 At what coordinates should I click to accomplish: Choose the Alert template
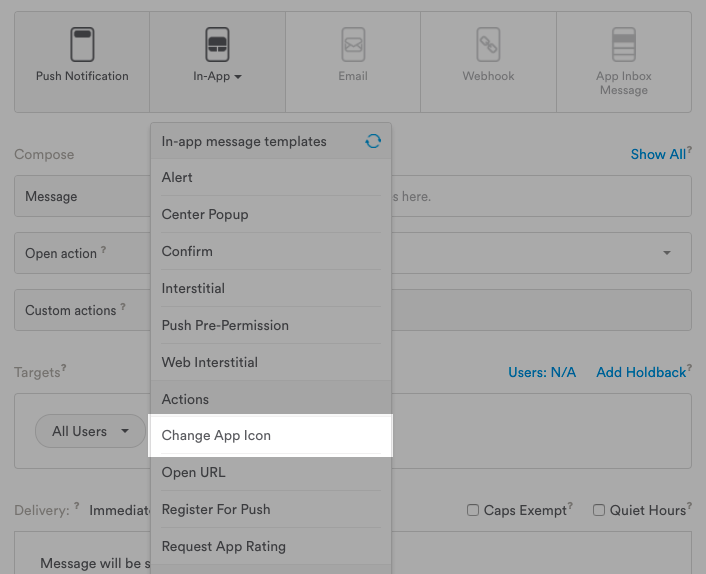click(x=271, y=177)
